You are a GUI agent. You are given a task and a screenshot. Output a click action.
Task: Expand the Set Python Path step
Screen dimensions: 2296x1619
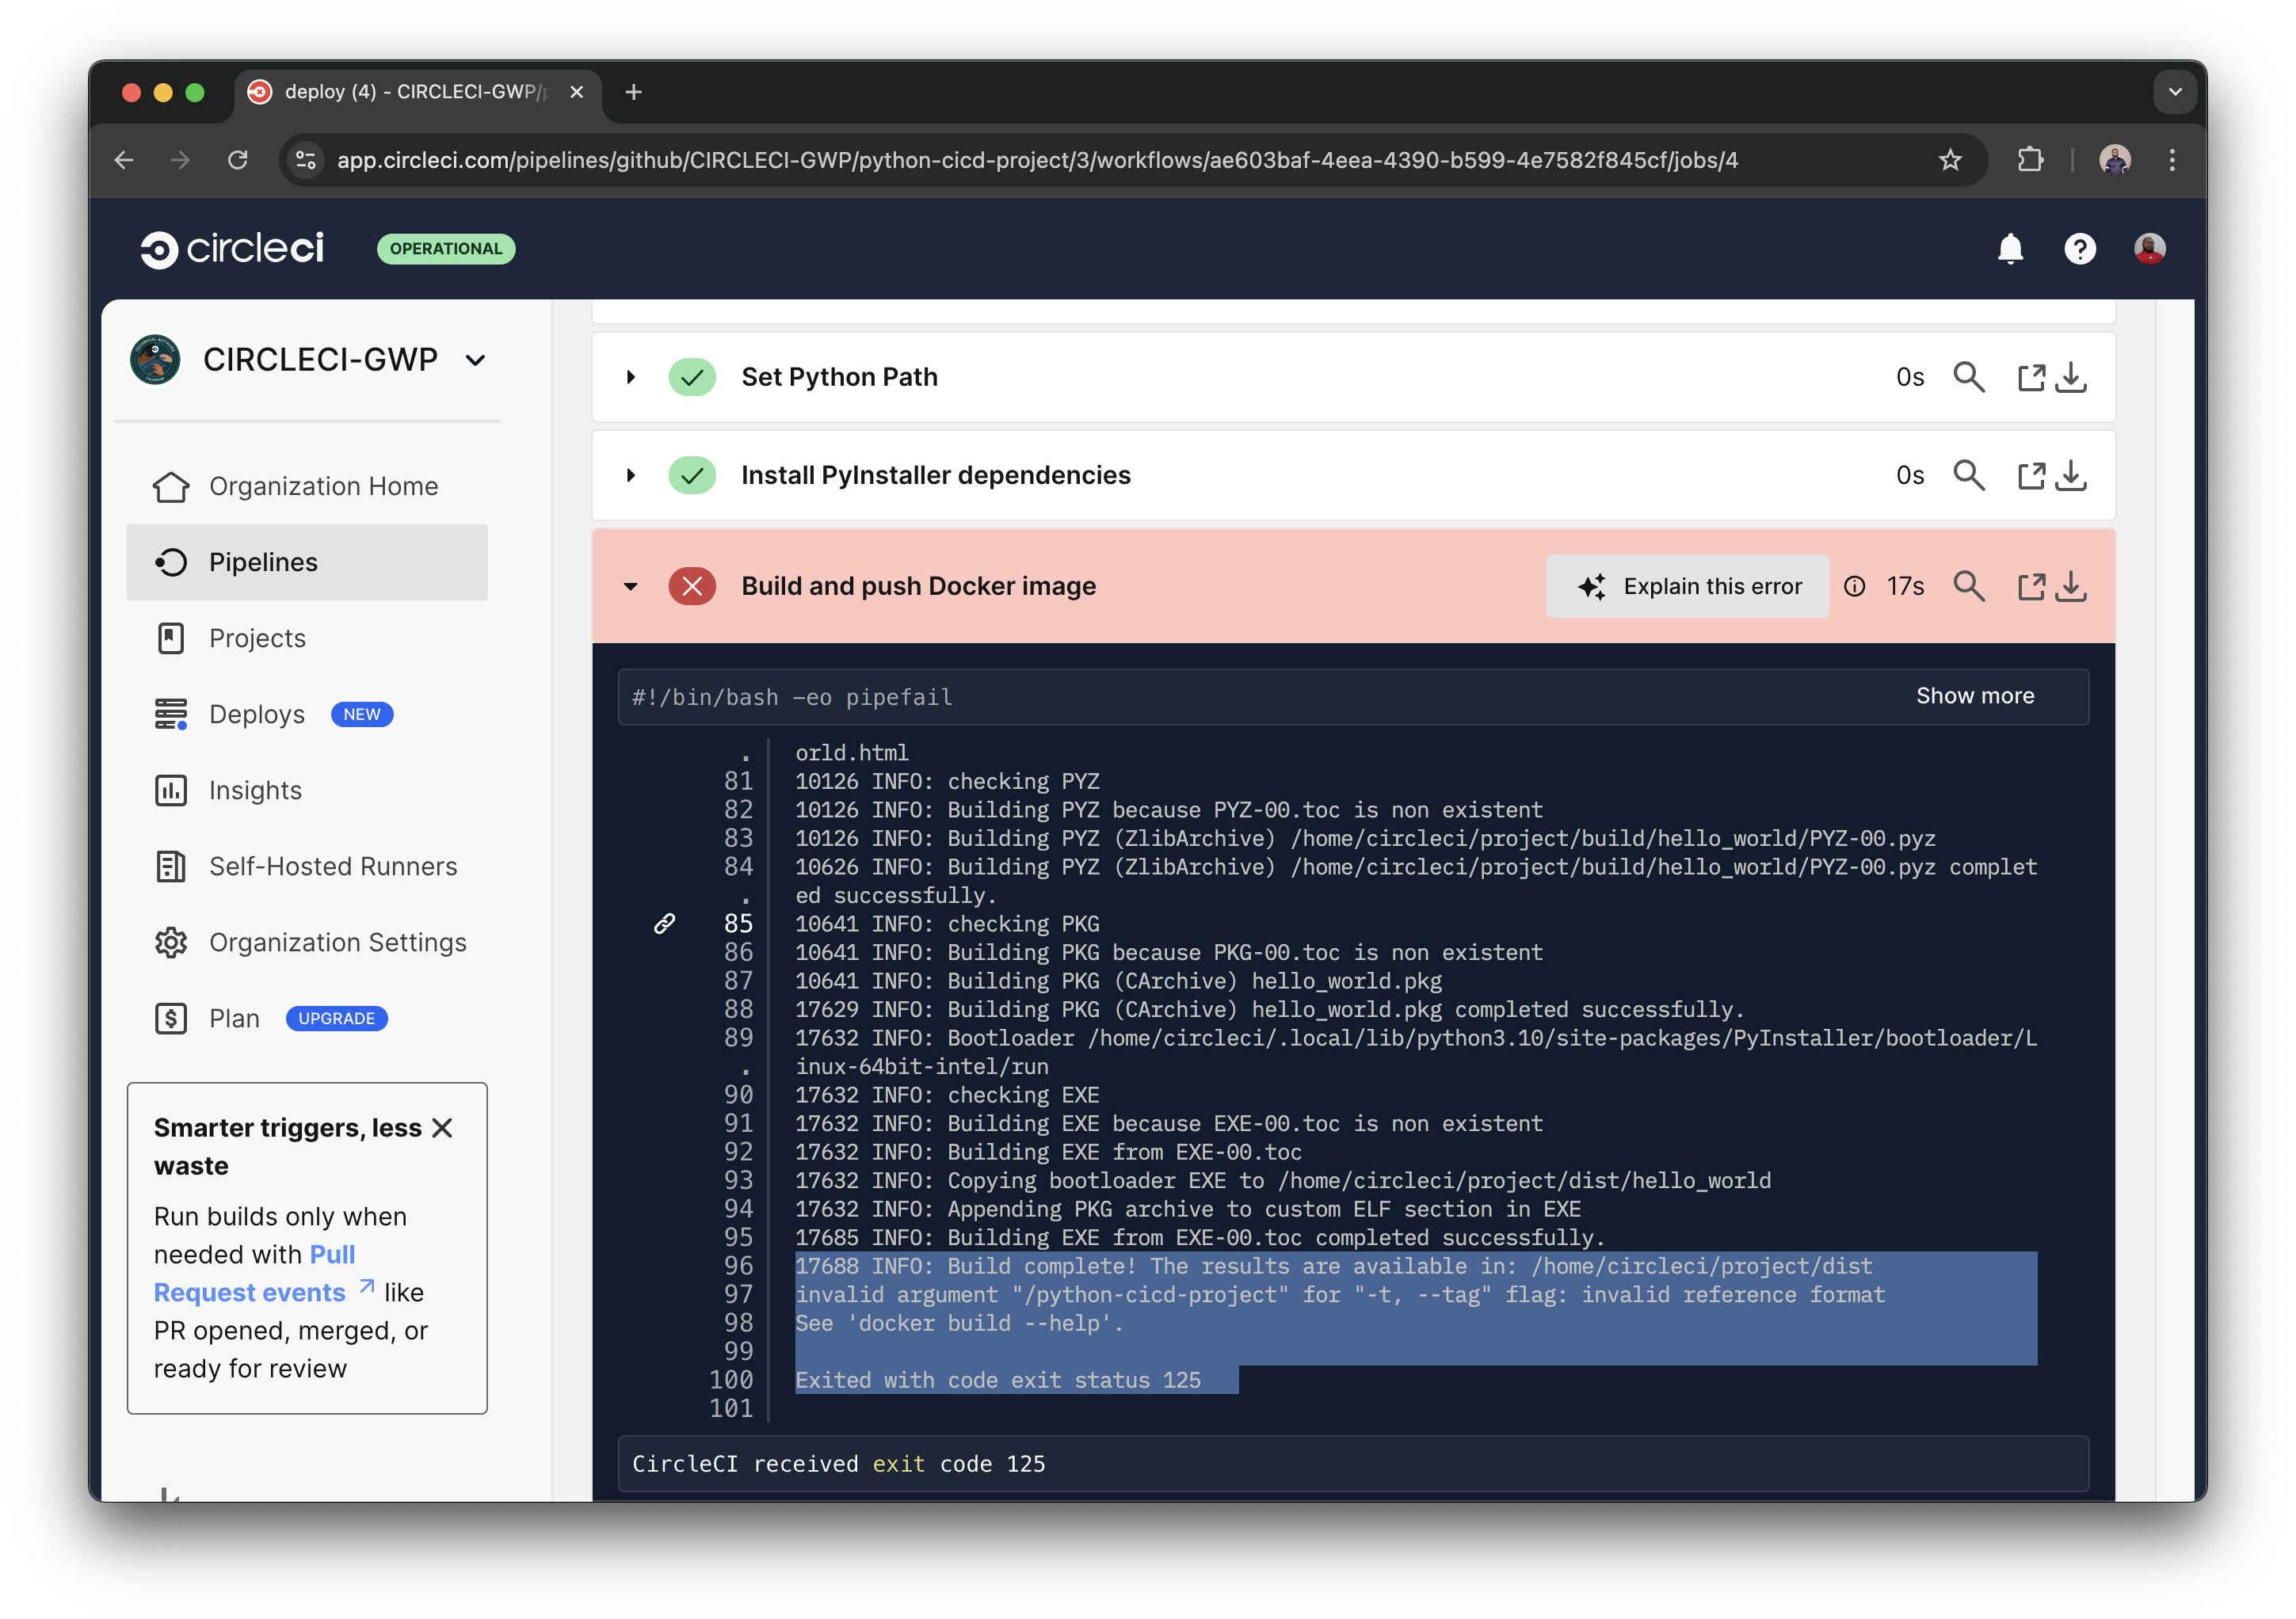[x=631, y=377]
